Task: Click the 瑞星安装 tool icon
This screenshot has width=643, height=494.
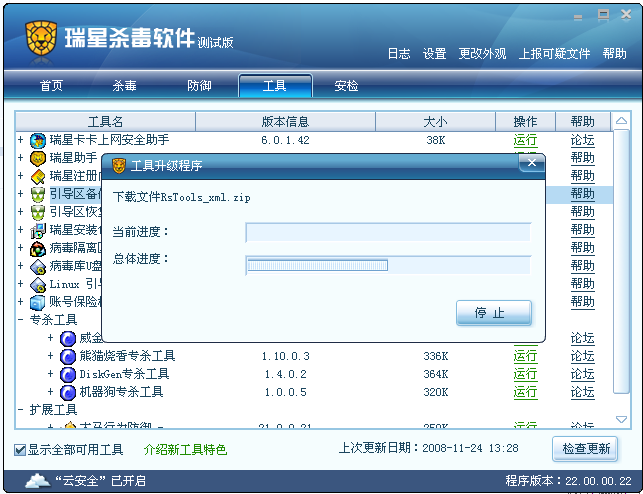Action: click(x=38, y=231)
